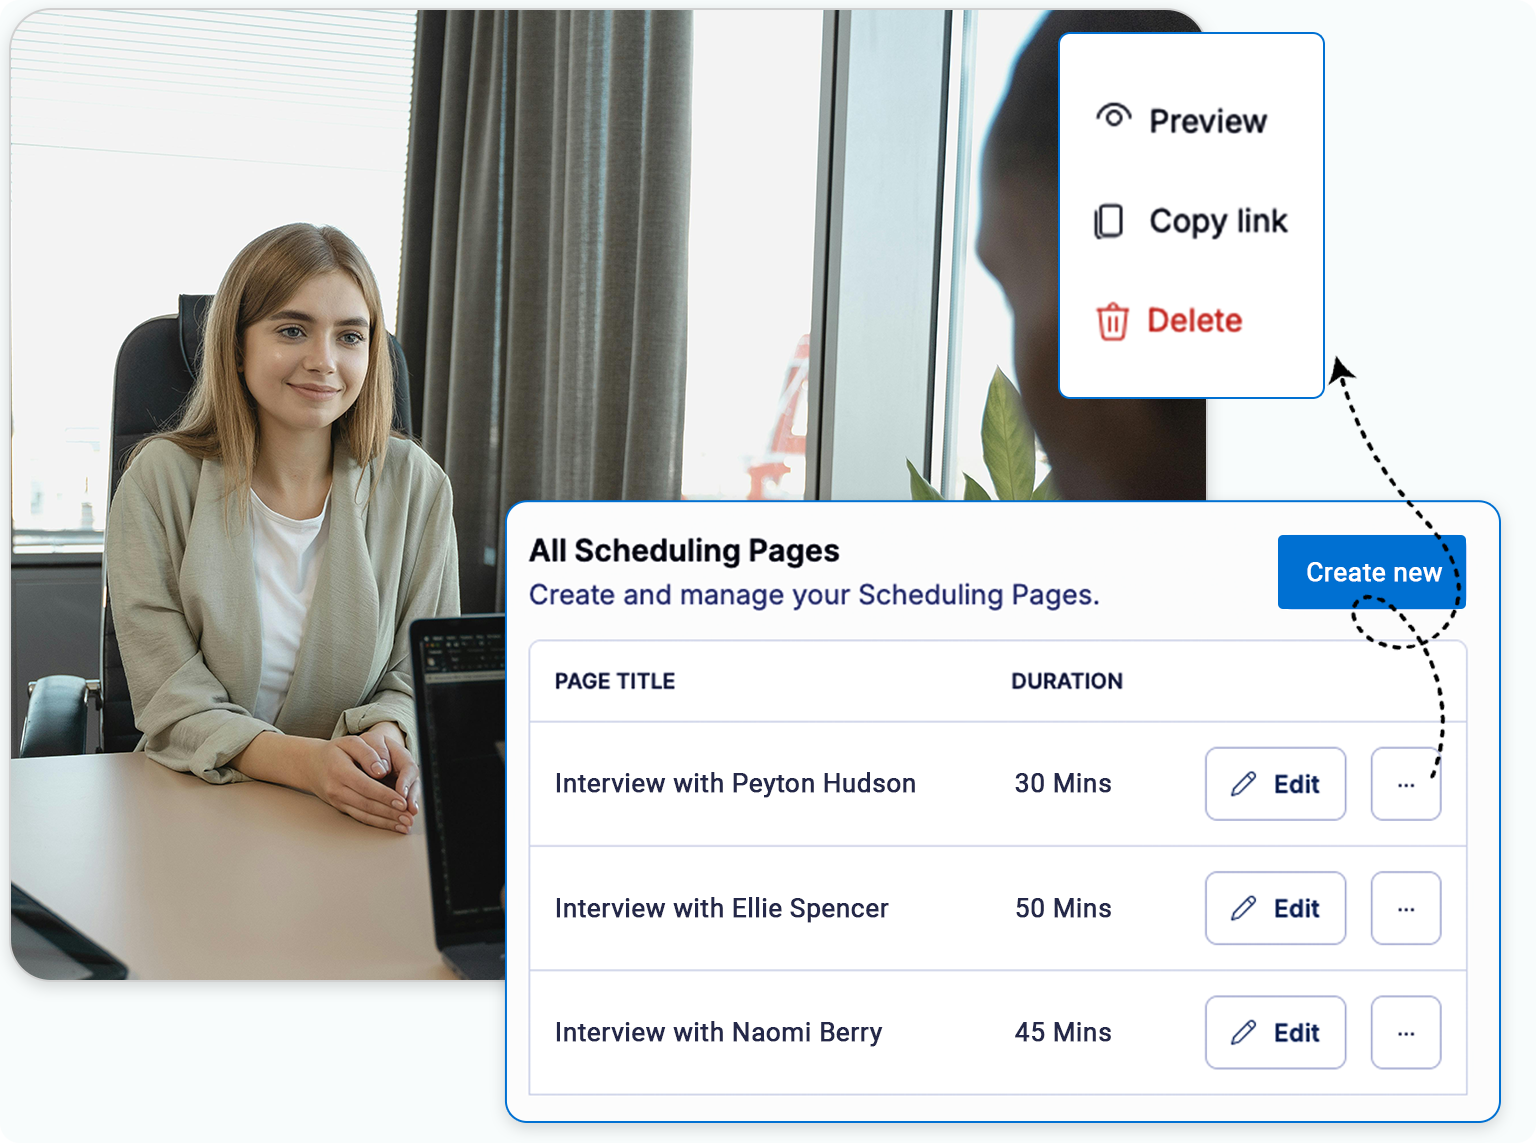Click the pencil icon in Naomi Berry row
The image size is (1536, 1143).
tap(1243, 1032)
